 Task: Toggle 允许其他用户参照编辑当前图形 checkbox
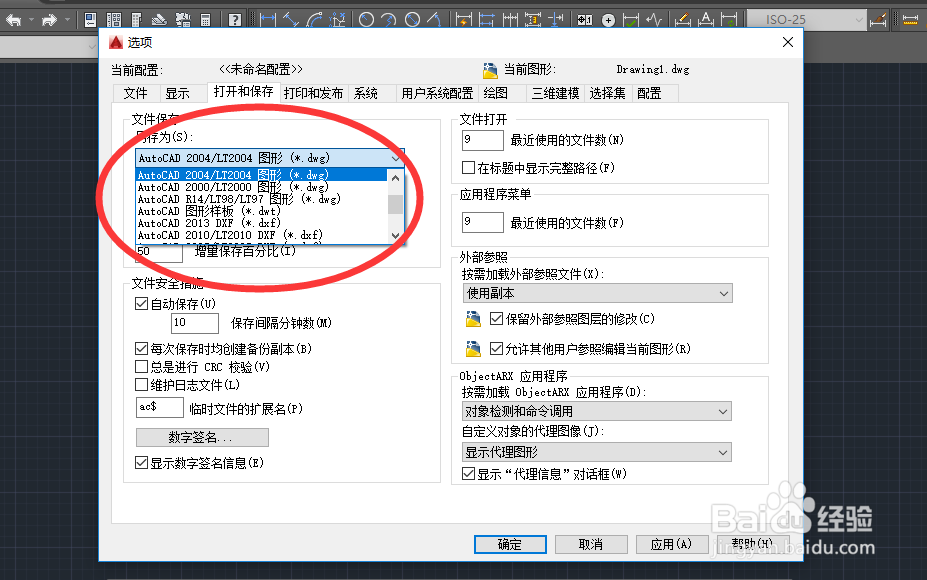point(497,349)
